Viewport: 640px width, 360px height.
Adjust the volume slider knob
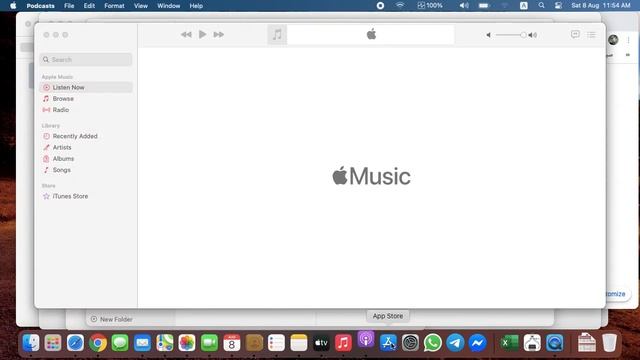pyautogui.click(x=523, y=35)
